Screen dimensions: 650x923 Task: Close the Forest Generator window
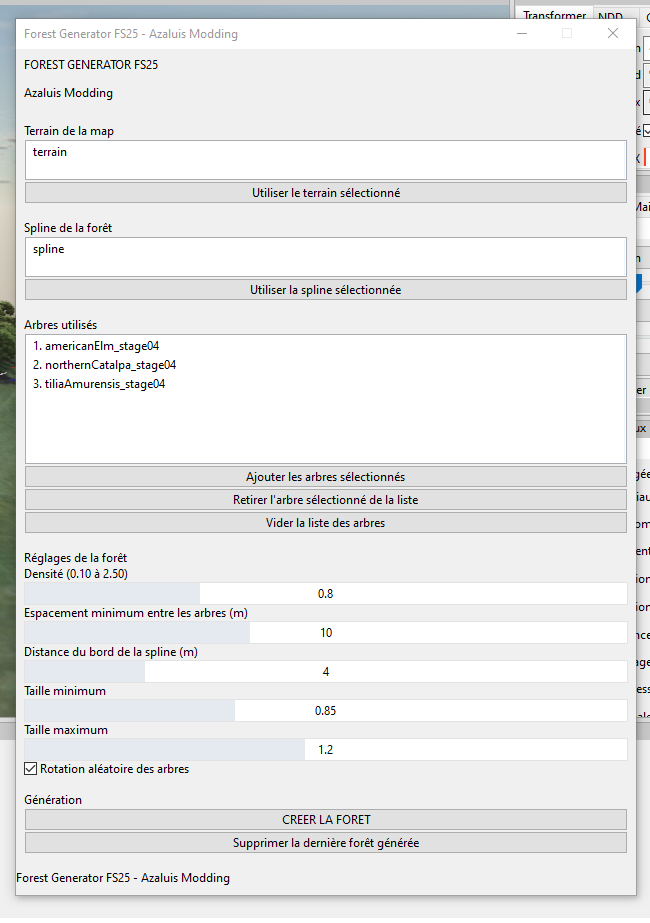click(613, 34)
